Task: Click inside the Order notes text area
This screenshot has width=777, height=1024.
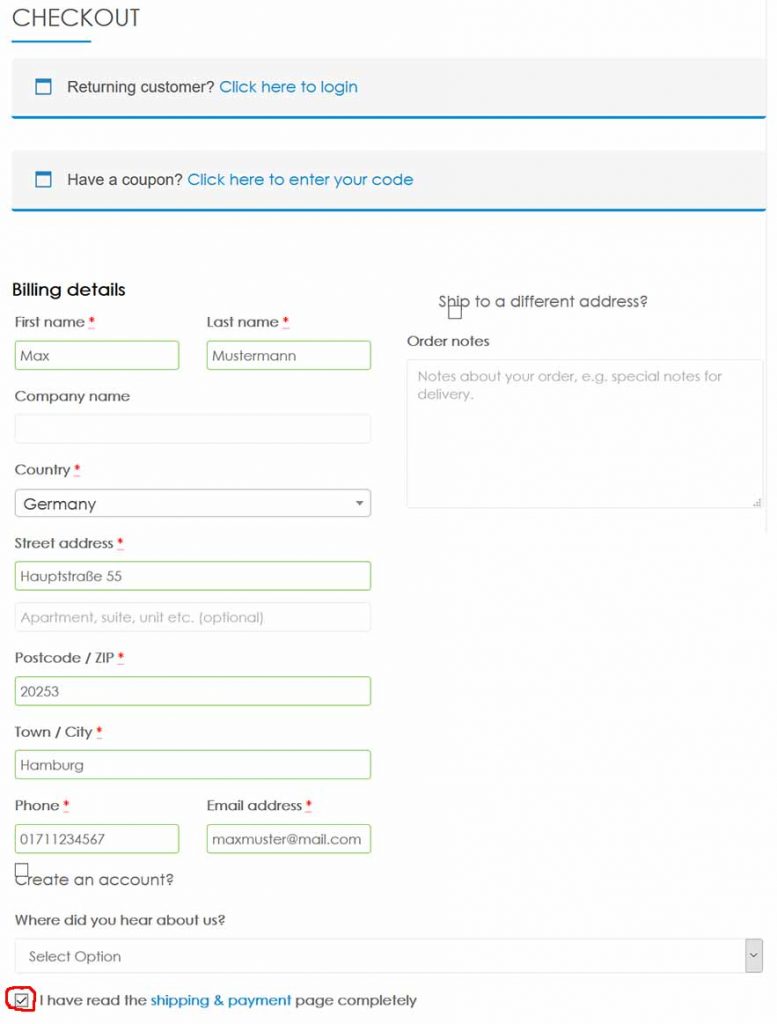Action: tap(584, 434)
